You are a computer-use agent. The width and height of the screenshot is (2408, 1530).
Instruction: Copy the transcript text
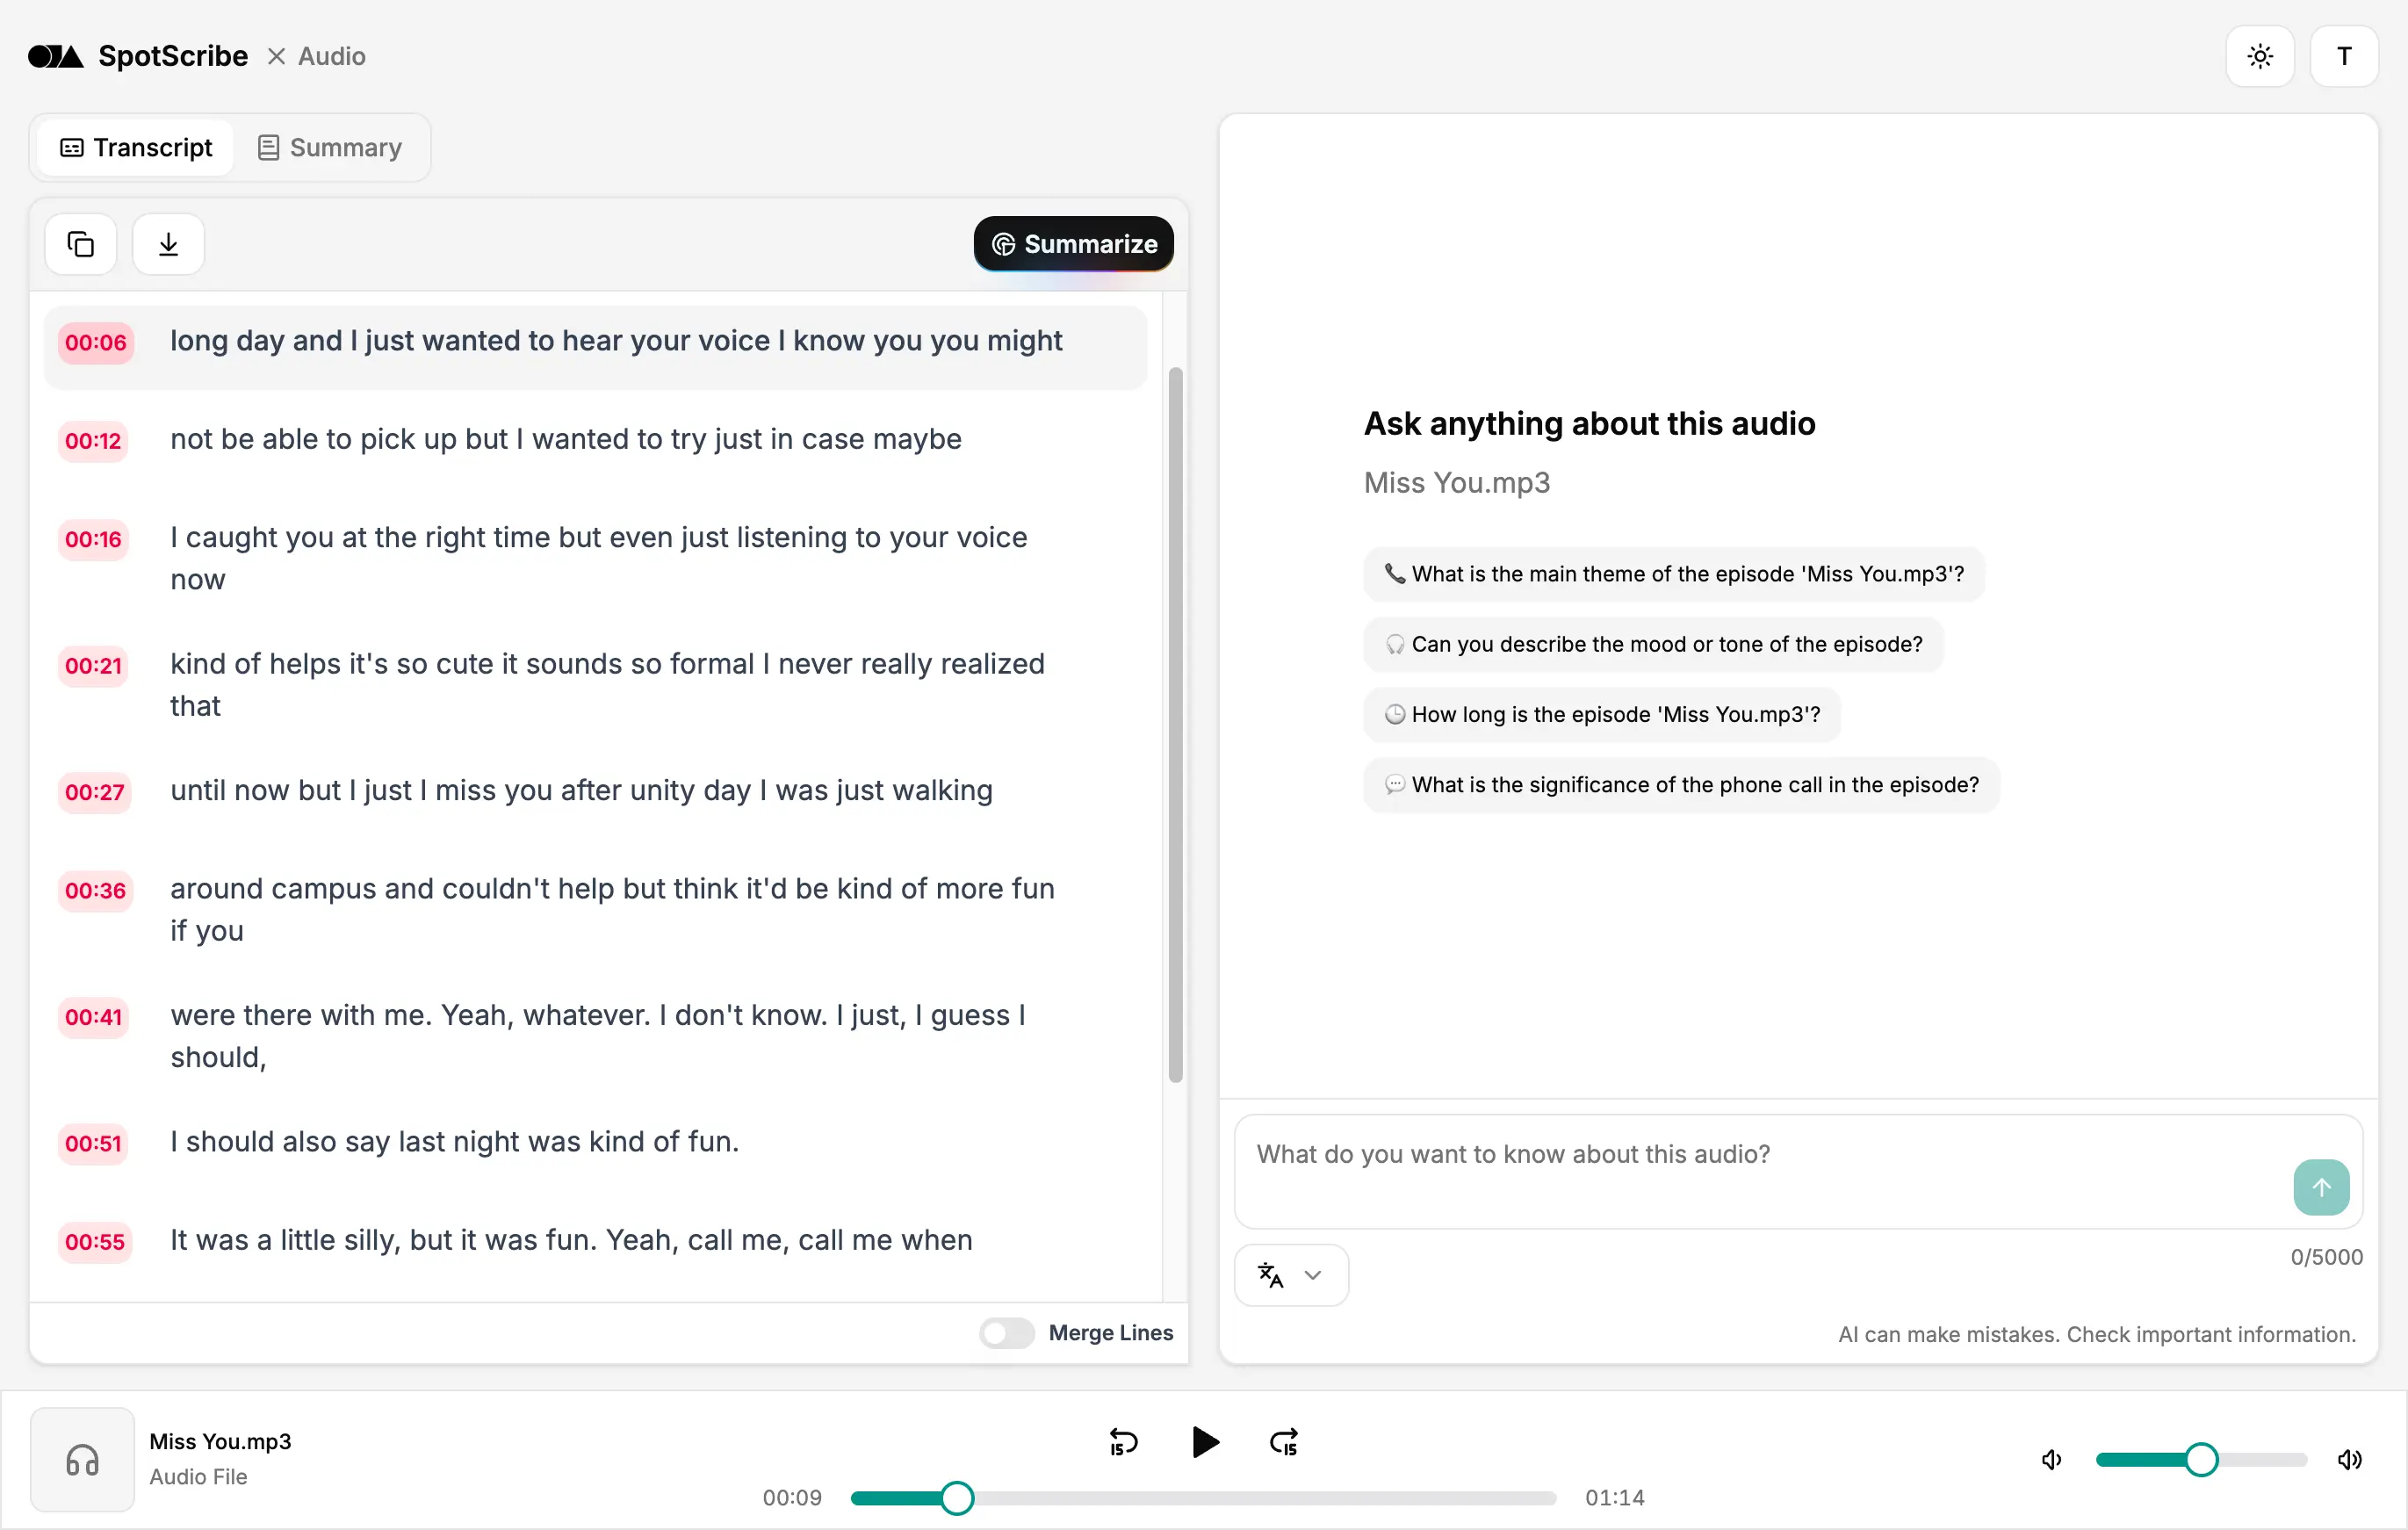tap(80, 243)
